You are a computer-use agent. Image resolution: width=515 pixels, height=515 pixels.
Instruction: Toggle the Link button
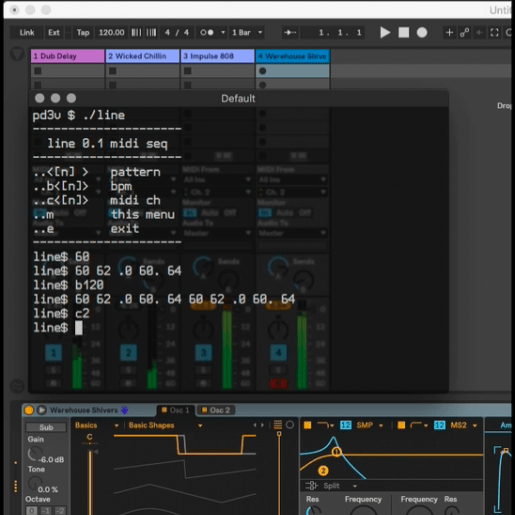[27, 32]
